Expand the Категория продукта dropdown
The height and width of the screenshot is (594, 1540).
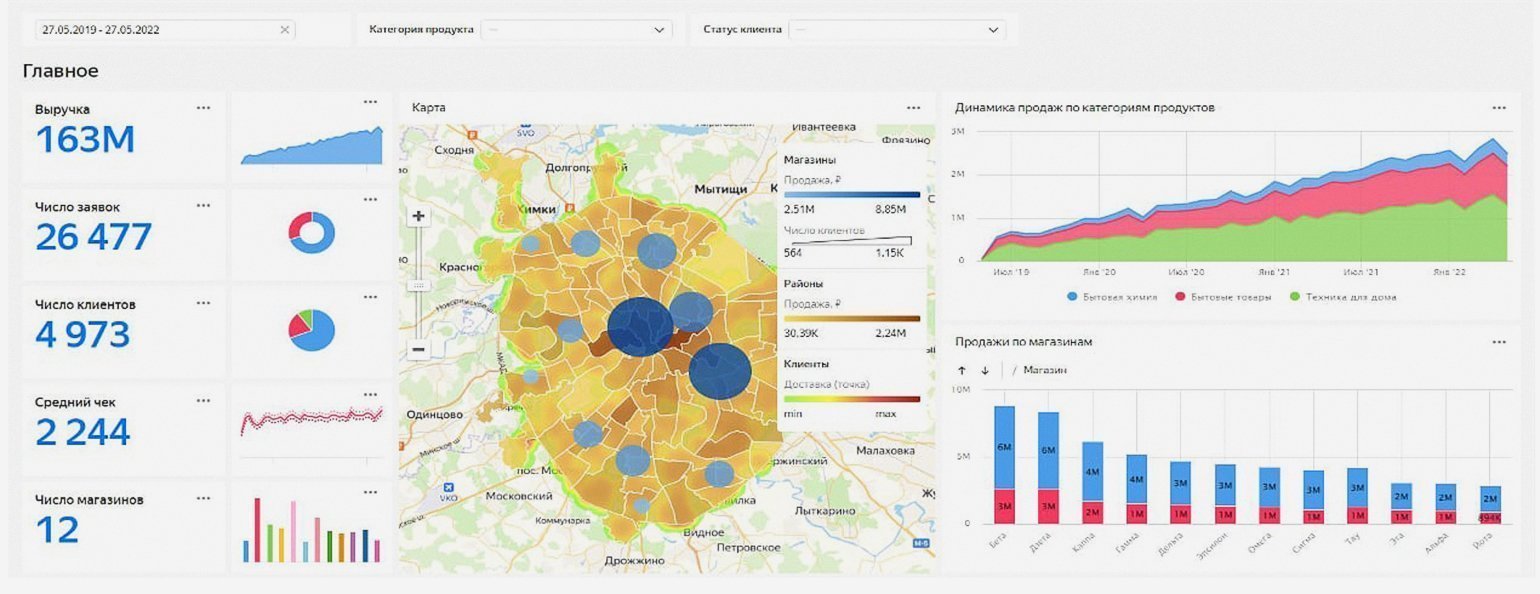coord(575,30)
